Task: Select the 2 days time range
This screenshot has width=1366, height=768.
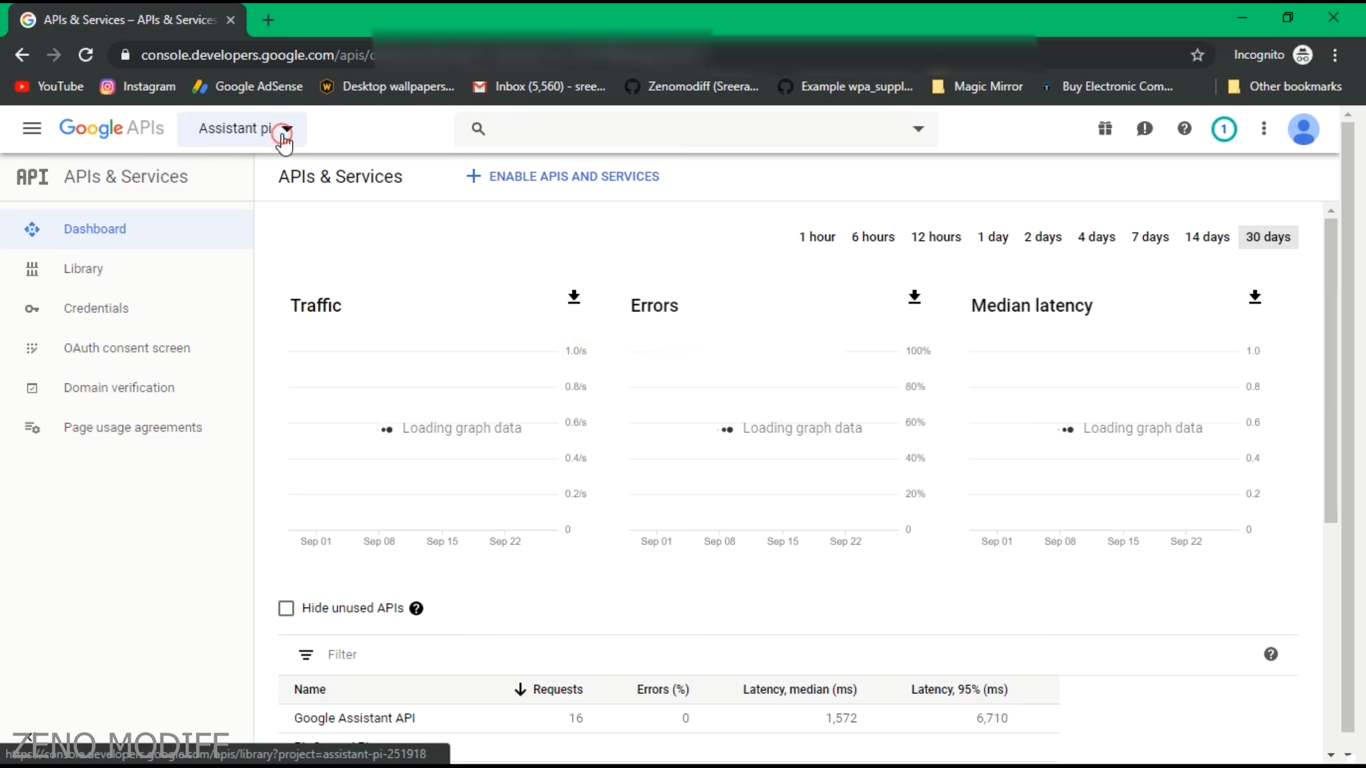Action: coord(1043,237)
